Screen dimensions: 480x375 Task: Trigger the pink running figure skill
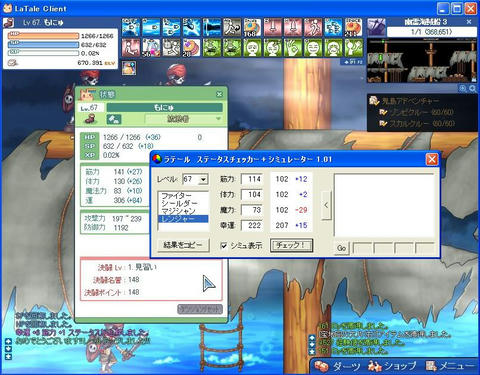tap(313, 27)
